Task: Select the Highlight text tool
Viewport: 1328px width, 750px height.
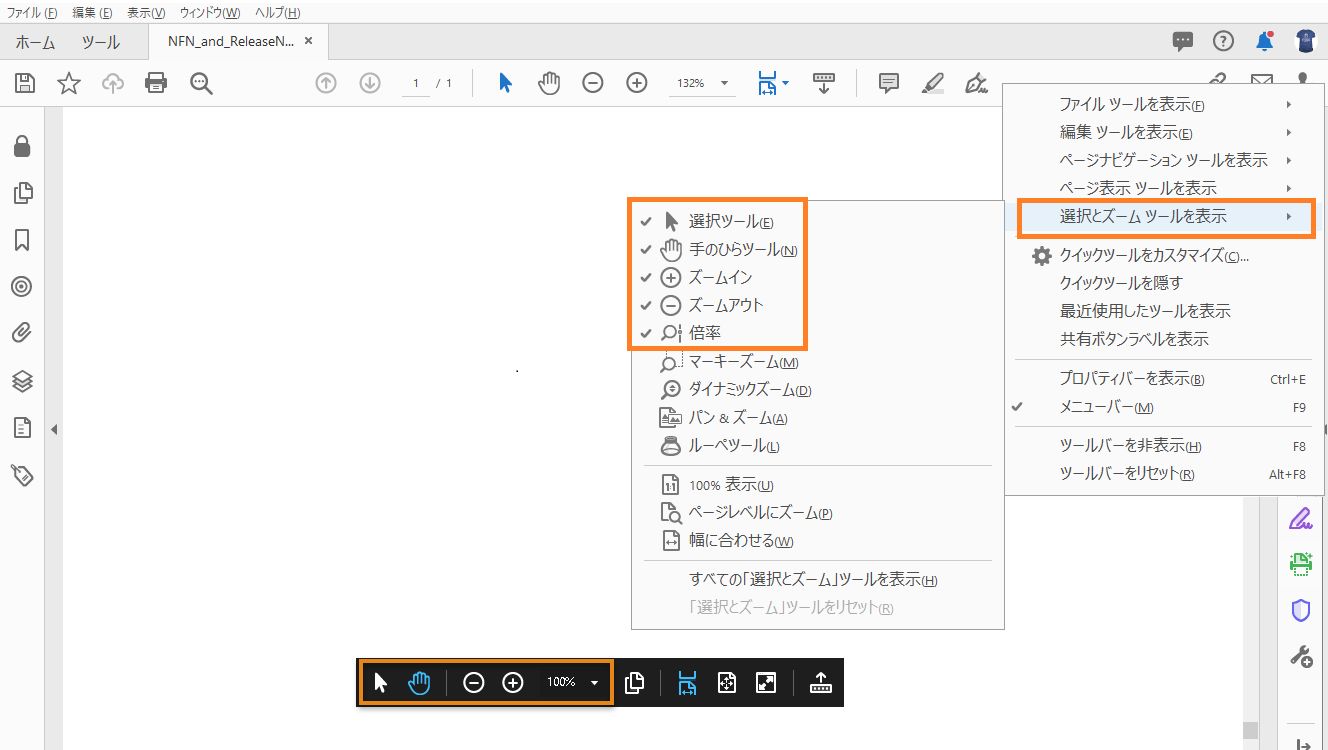Action: pos(931,83)
